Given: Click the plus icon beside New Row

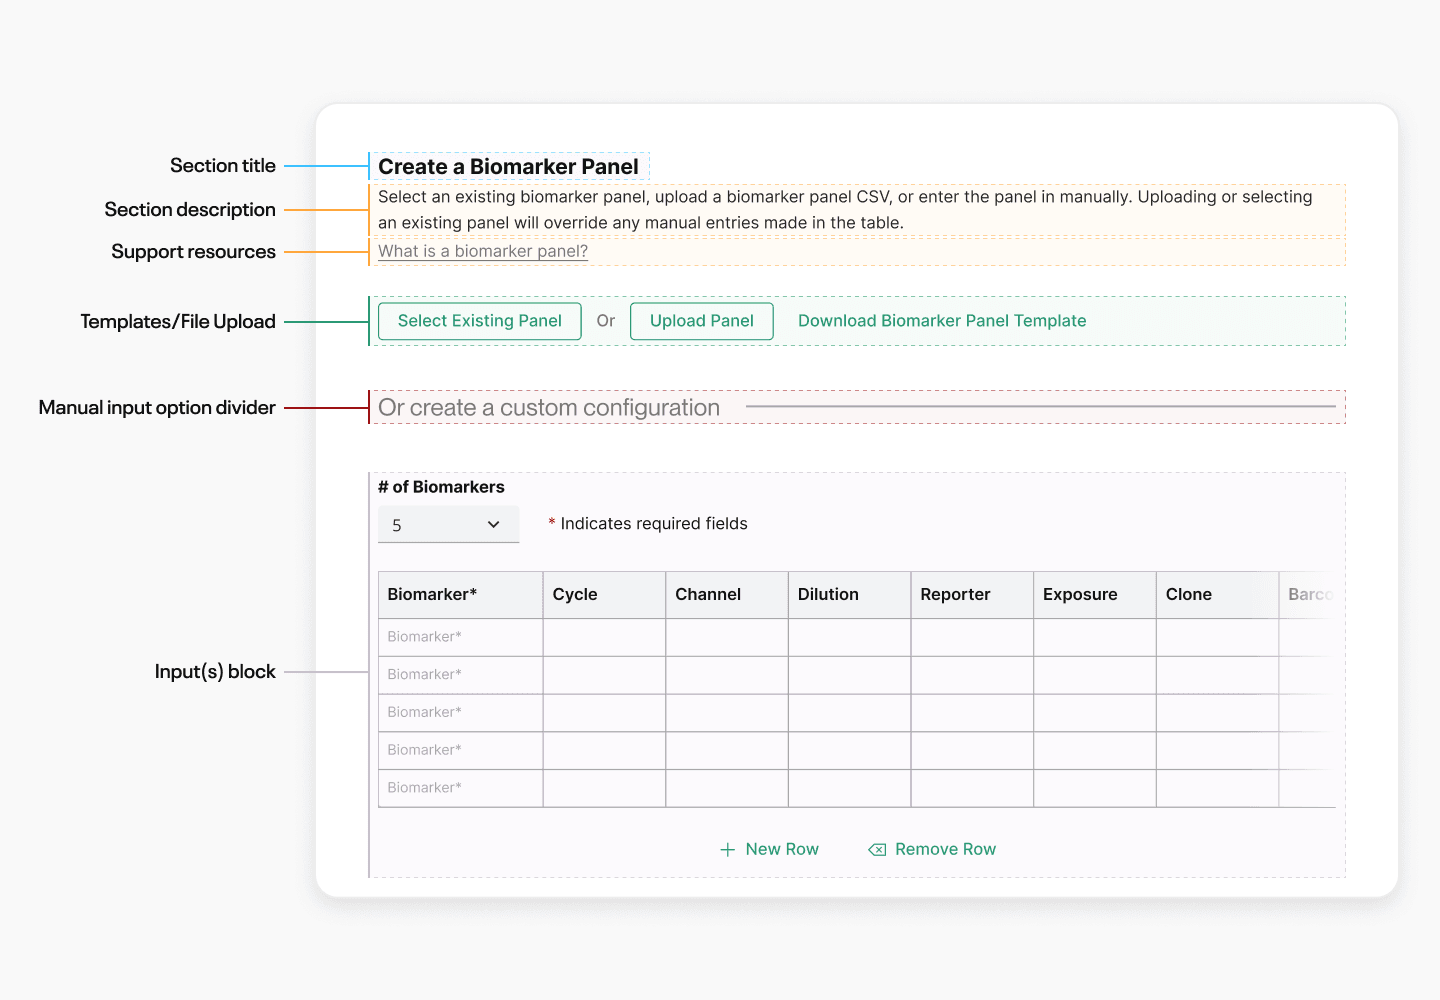Looking at the screenshot, I should pos(728,849).
